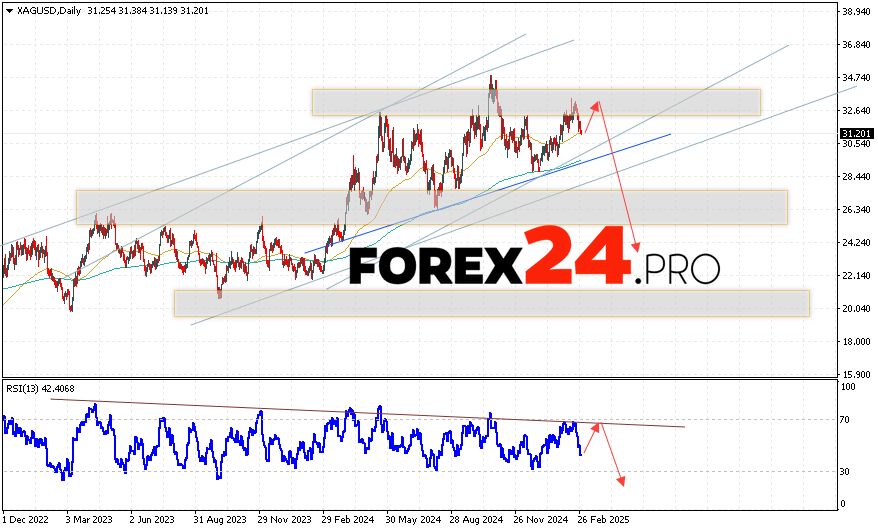This screenshot has height=531, width=878.
Task: Select the 1 Dec 2022 date label
Action: (x=27, y=520)
